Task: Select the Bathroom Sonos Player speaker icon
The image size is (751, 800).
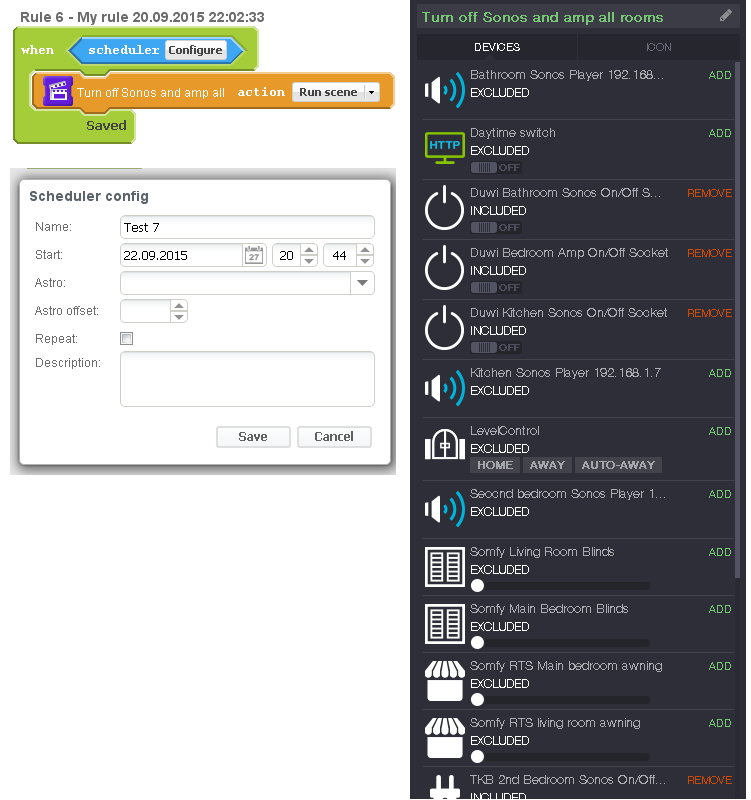Action: click(x=444, y=90)
